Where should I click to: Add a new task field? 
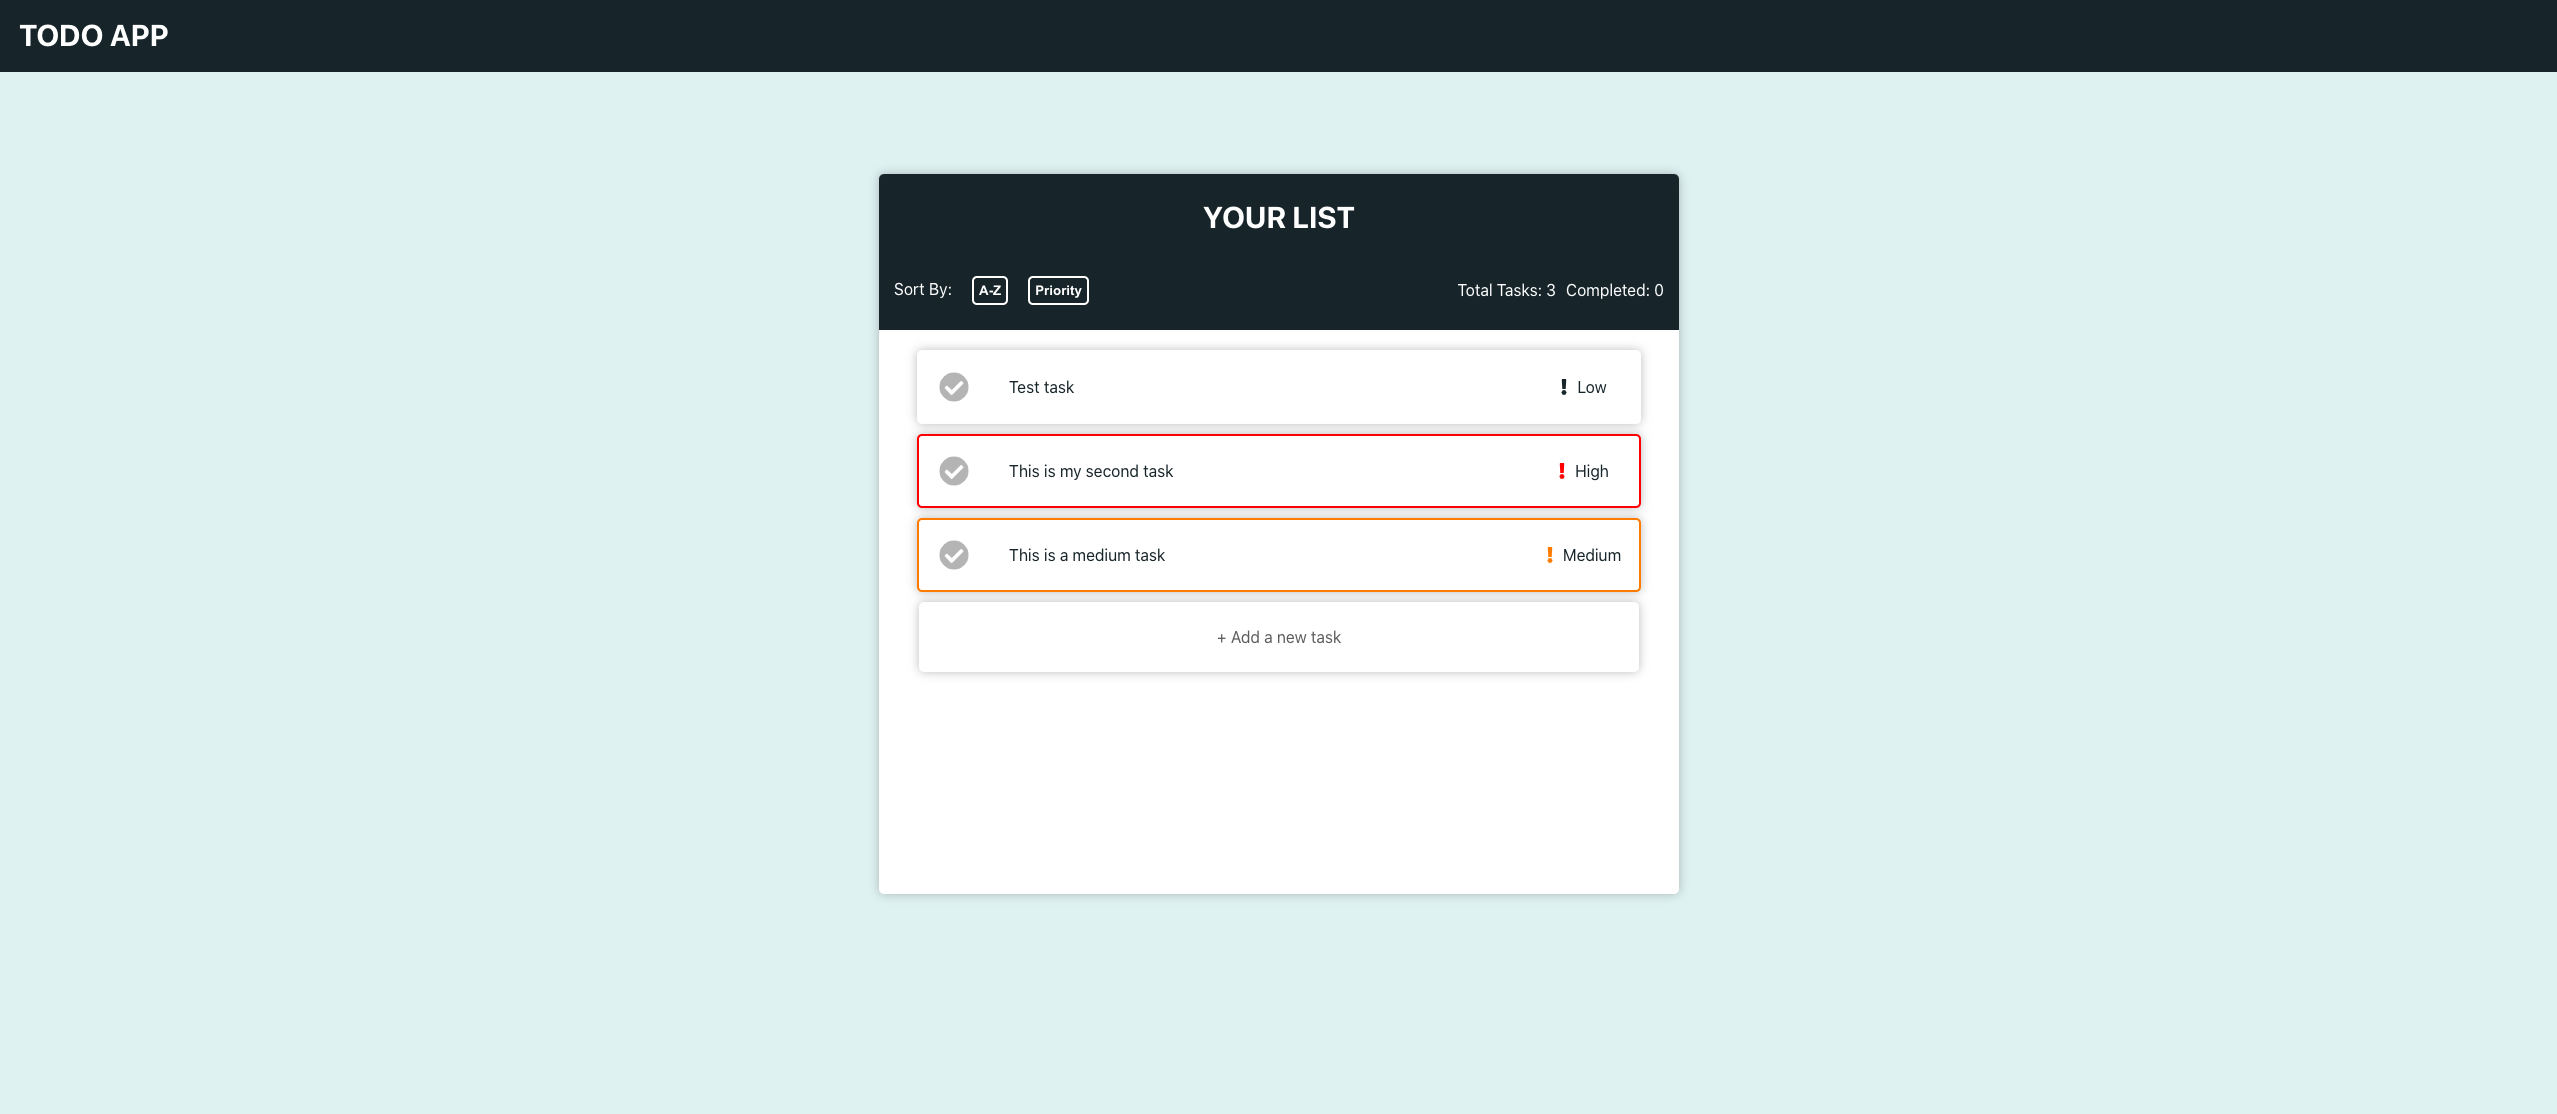1278,637
